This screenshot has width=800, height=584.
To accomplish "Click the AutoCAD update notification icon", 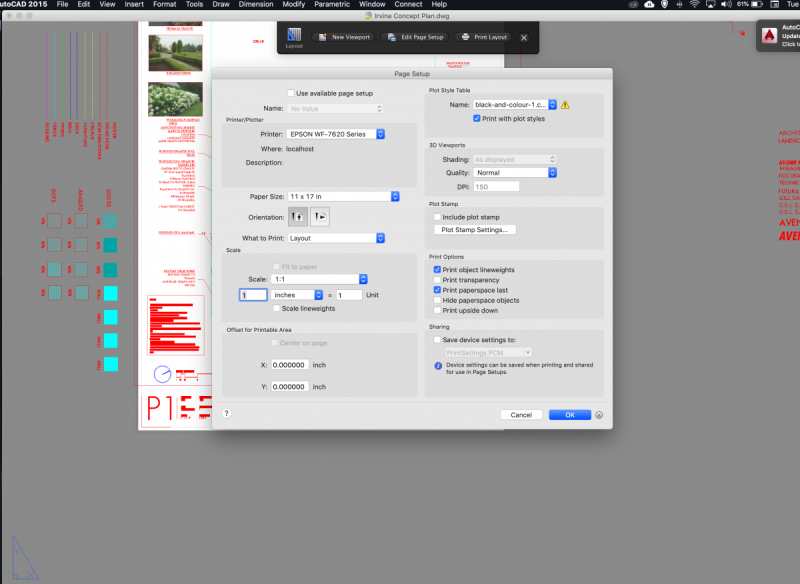I will pos(770,36).
